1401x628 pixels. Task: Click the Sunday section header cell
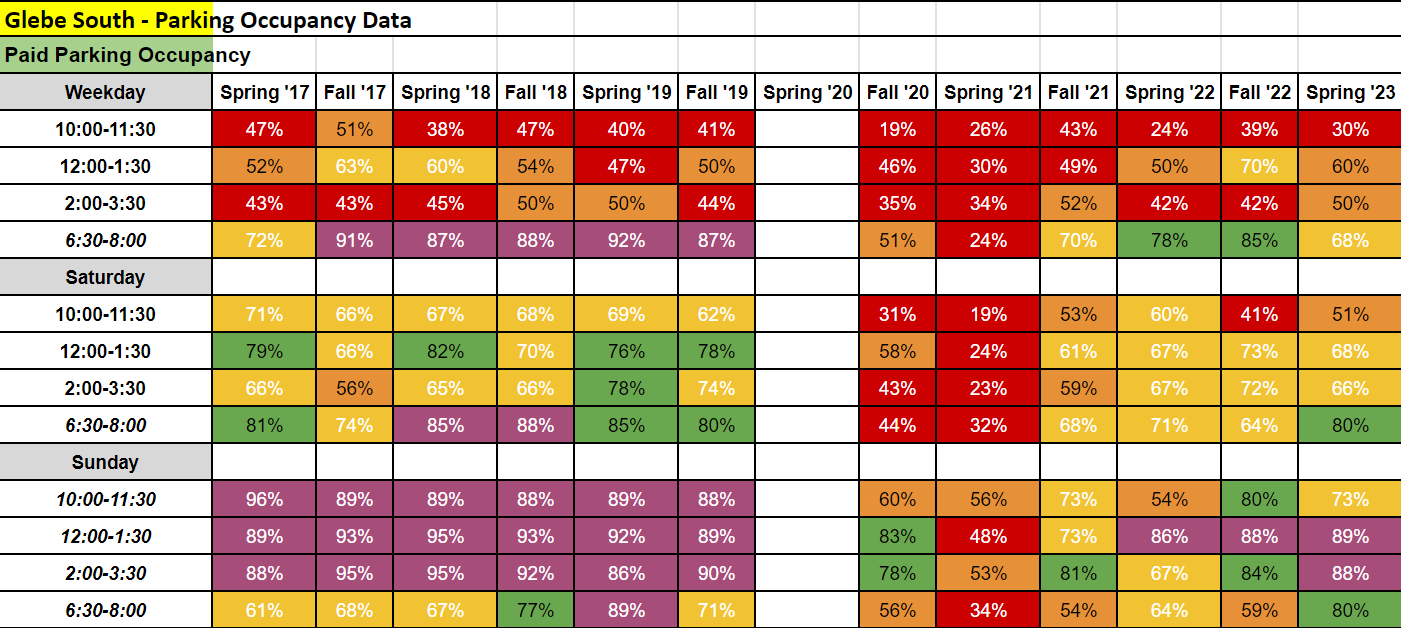click(105, 462)
